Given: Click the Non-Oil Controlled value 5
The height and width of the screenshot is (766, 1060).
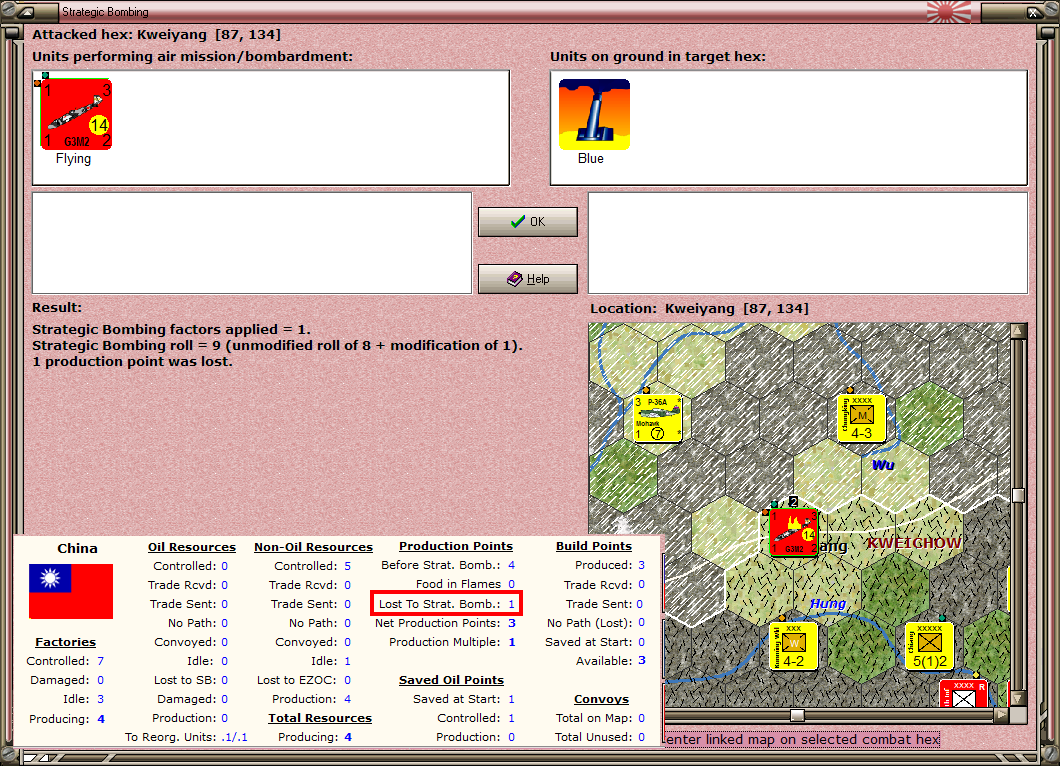Looking at the screenshot, I should tap(347, 566).
